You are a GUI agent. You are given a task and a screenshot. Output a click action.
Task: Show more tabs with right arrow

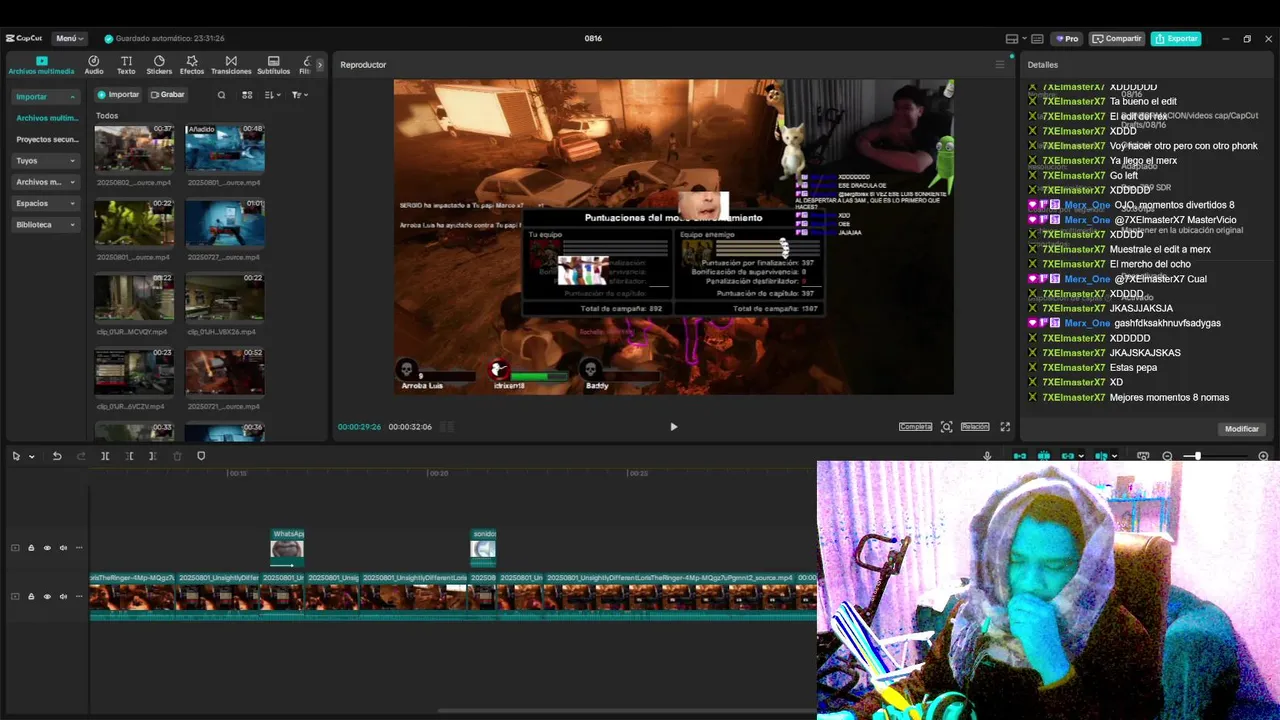coord(320,65)
